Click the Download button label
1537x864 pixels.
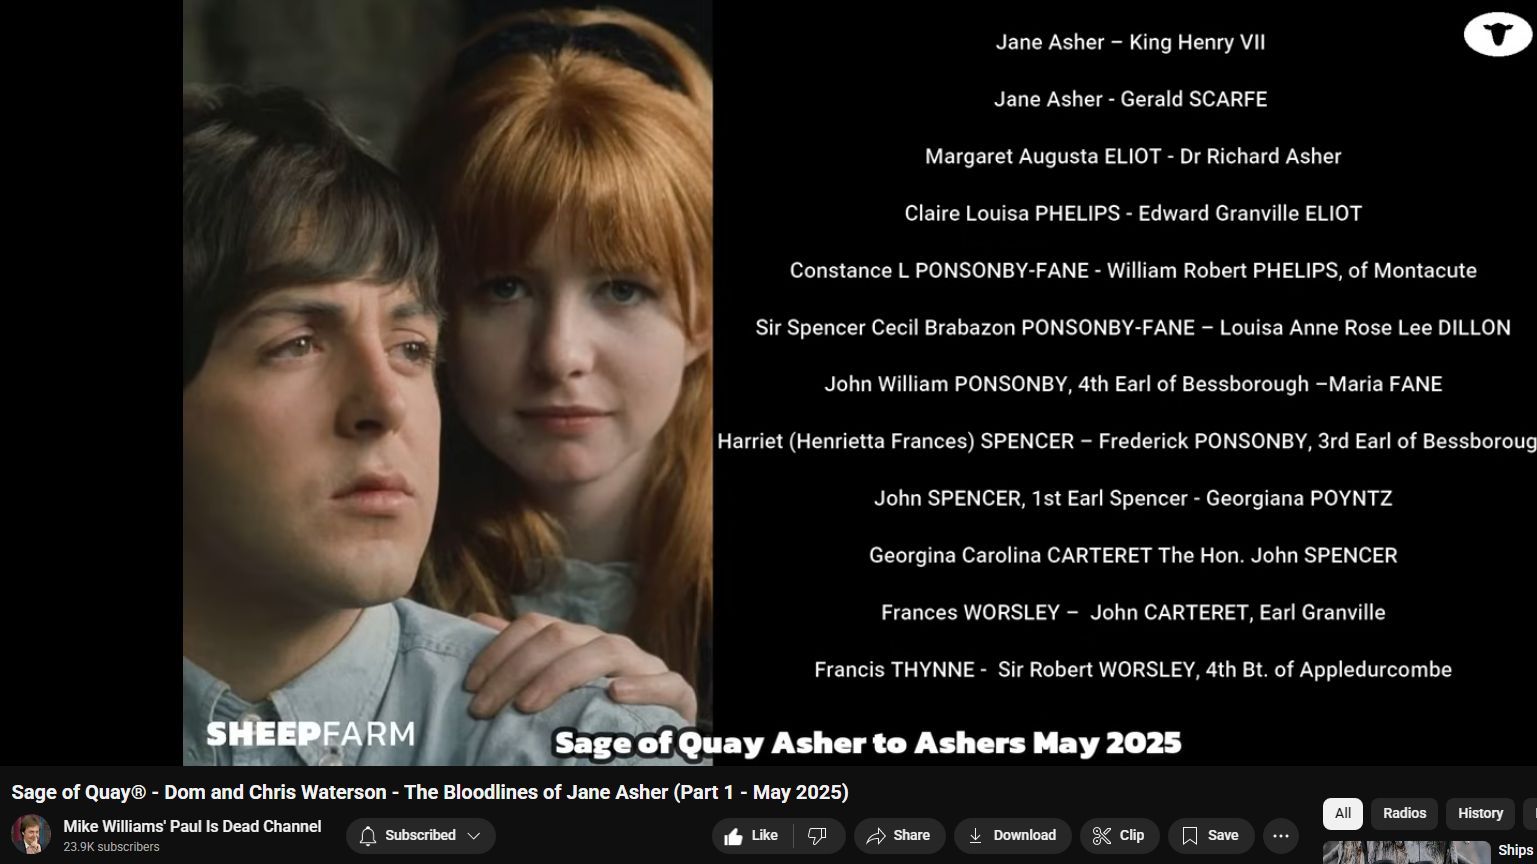point(1024,836)
